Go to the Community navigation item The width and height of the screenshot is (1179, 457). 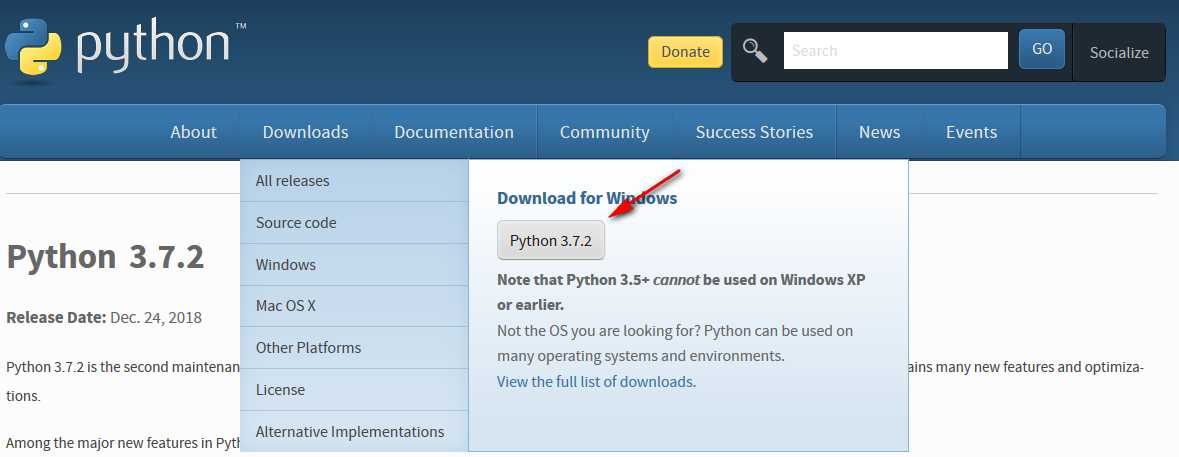(x=604, y=132)
